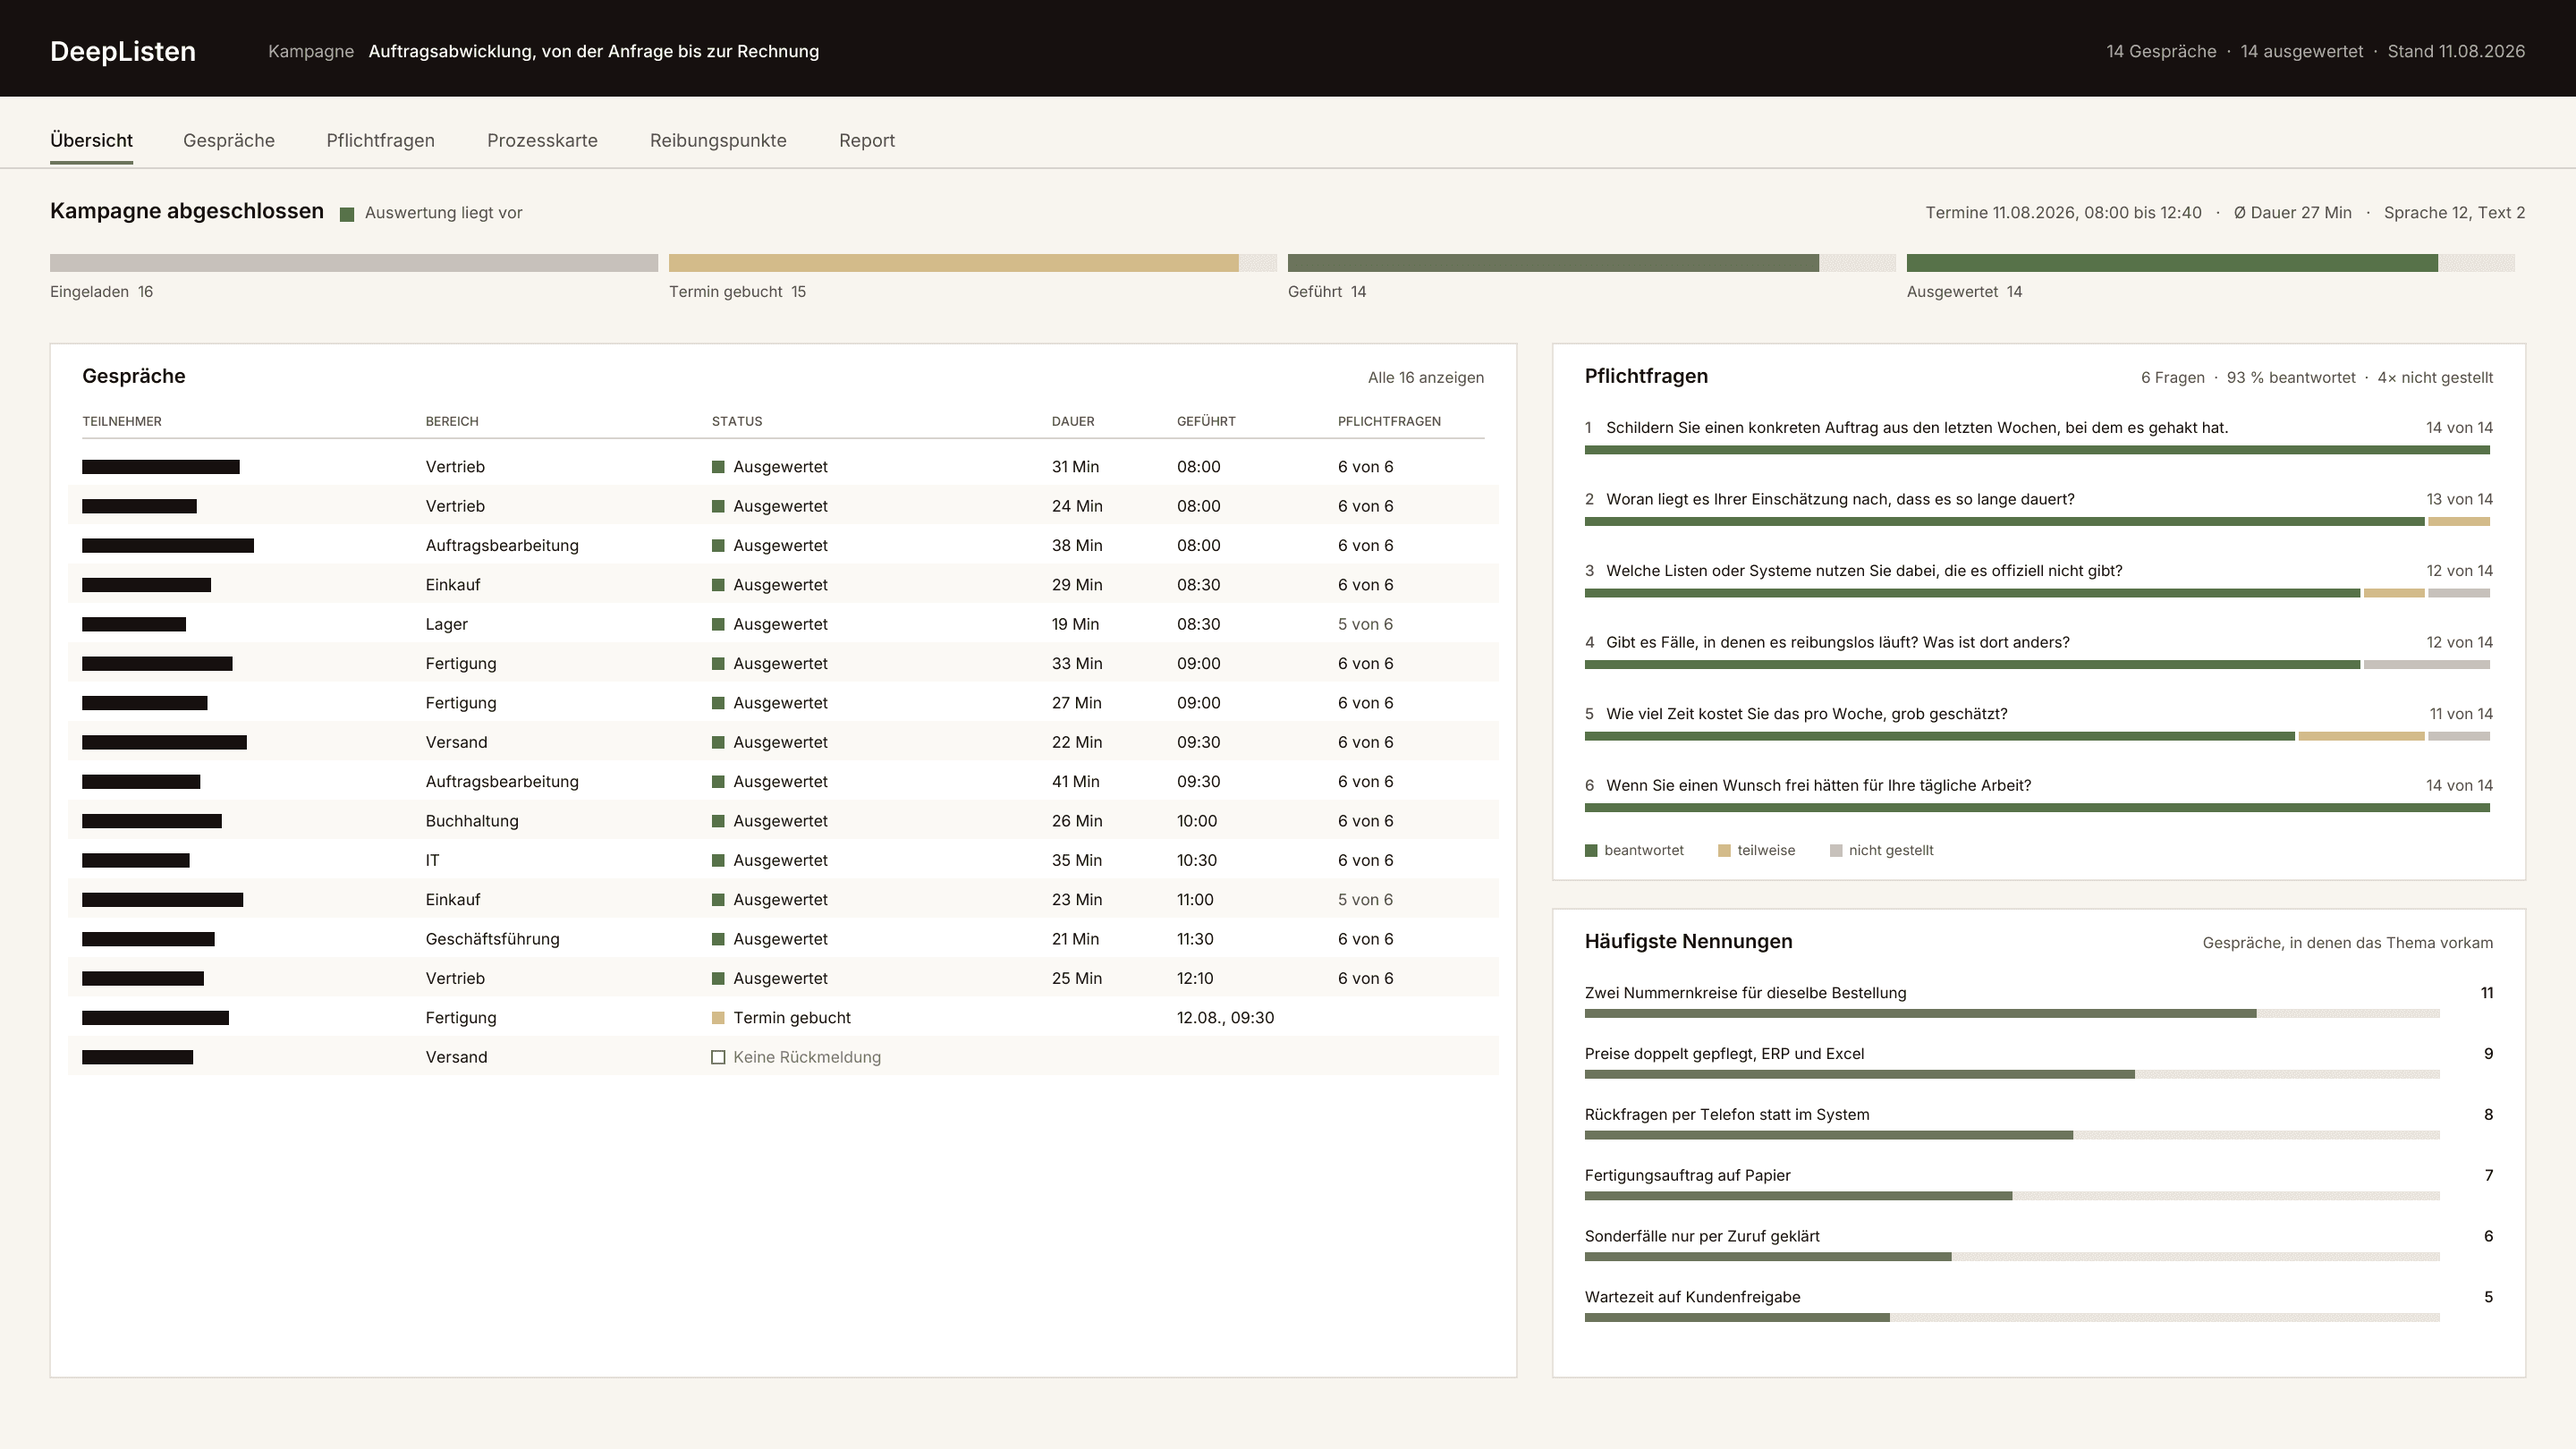The image size is (2576, 1449).
Task: Click status icon of the 33 Min Fertigung row
Action: [x=718, y=664]
